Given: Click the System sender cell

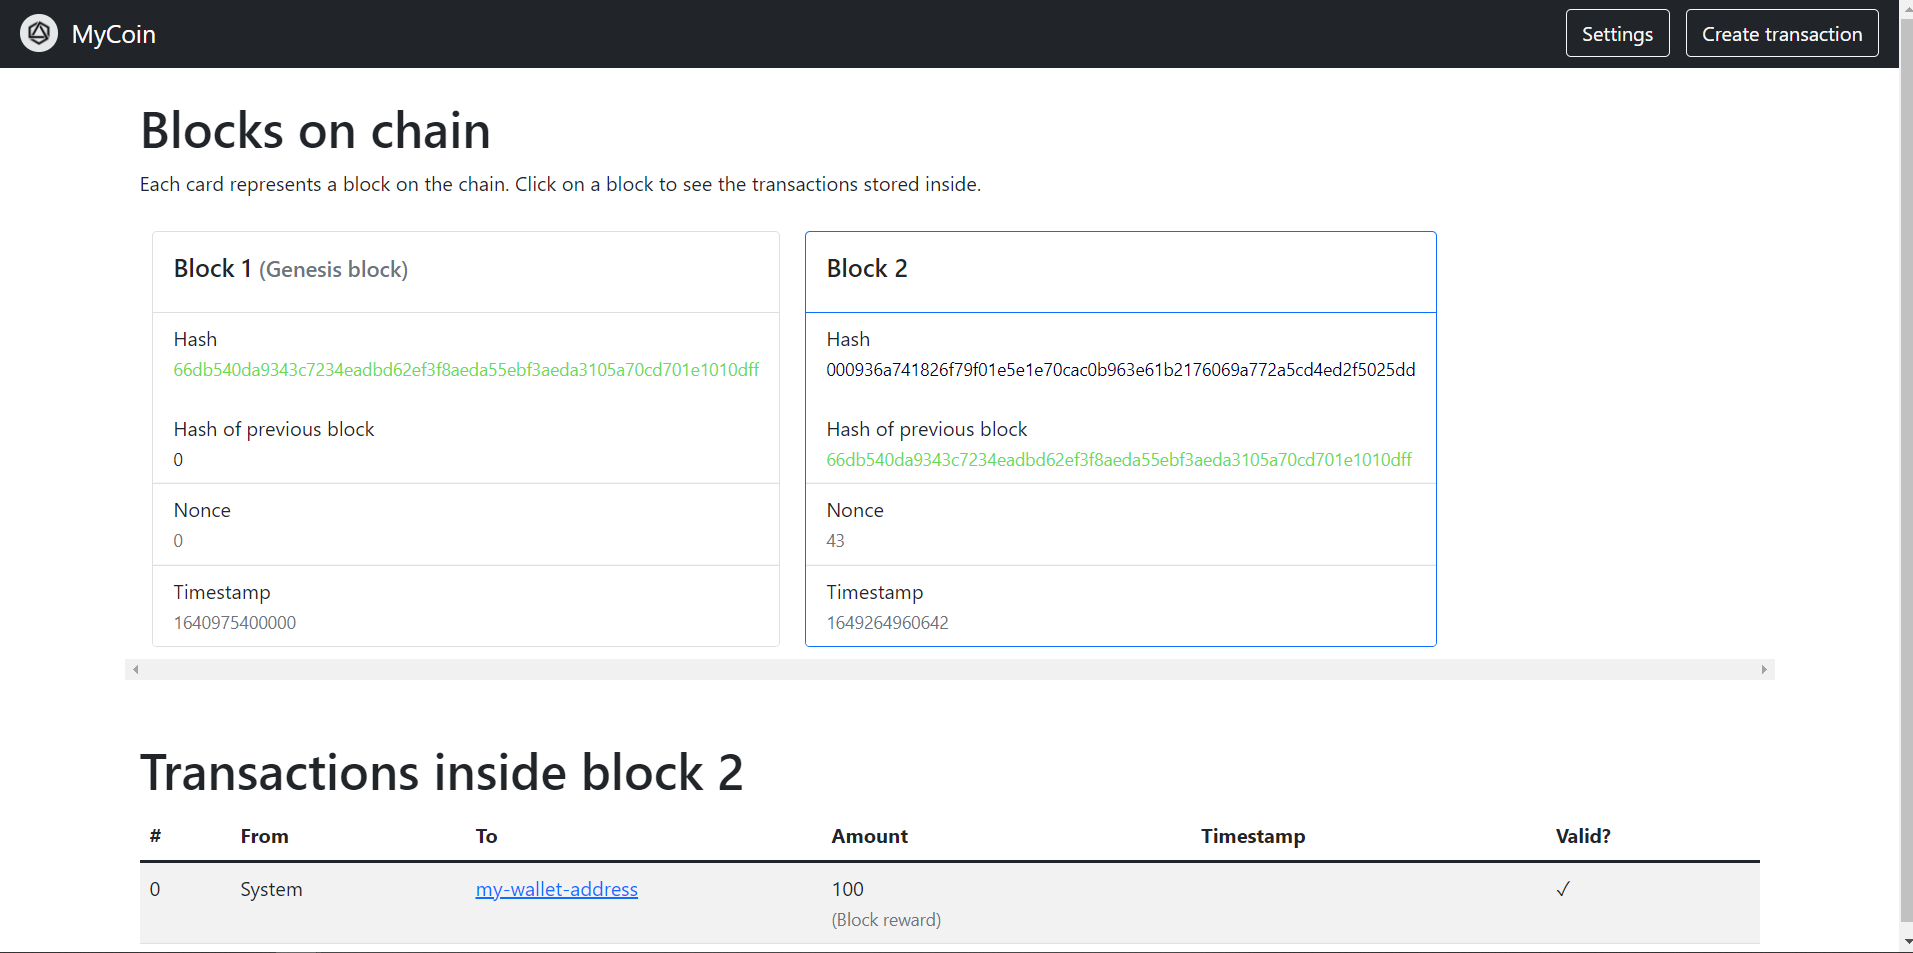Looking at the screenshot, I should click(271, 889).
